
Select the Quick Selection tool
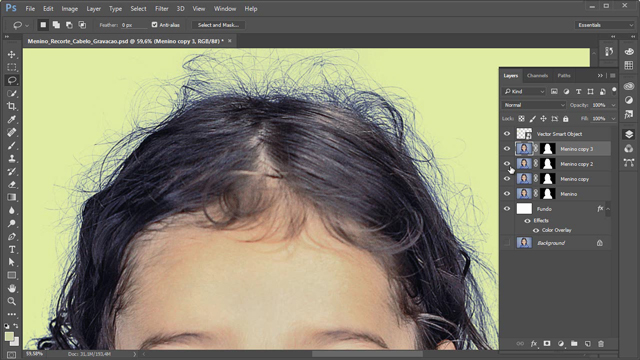(11, 93)
